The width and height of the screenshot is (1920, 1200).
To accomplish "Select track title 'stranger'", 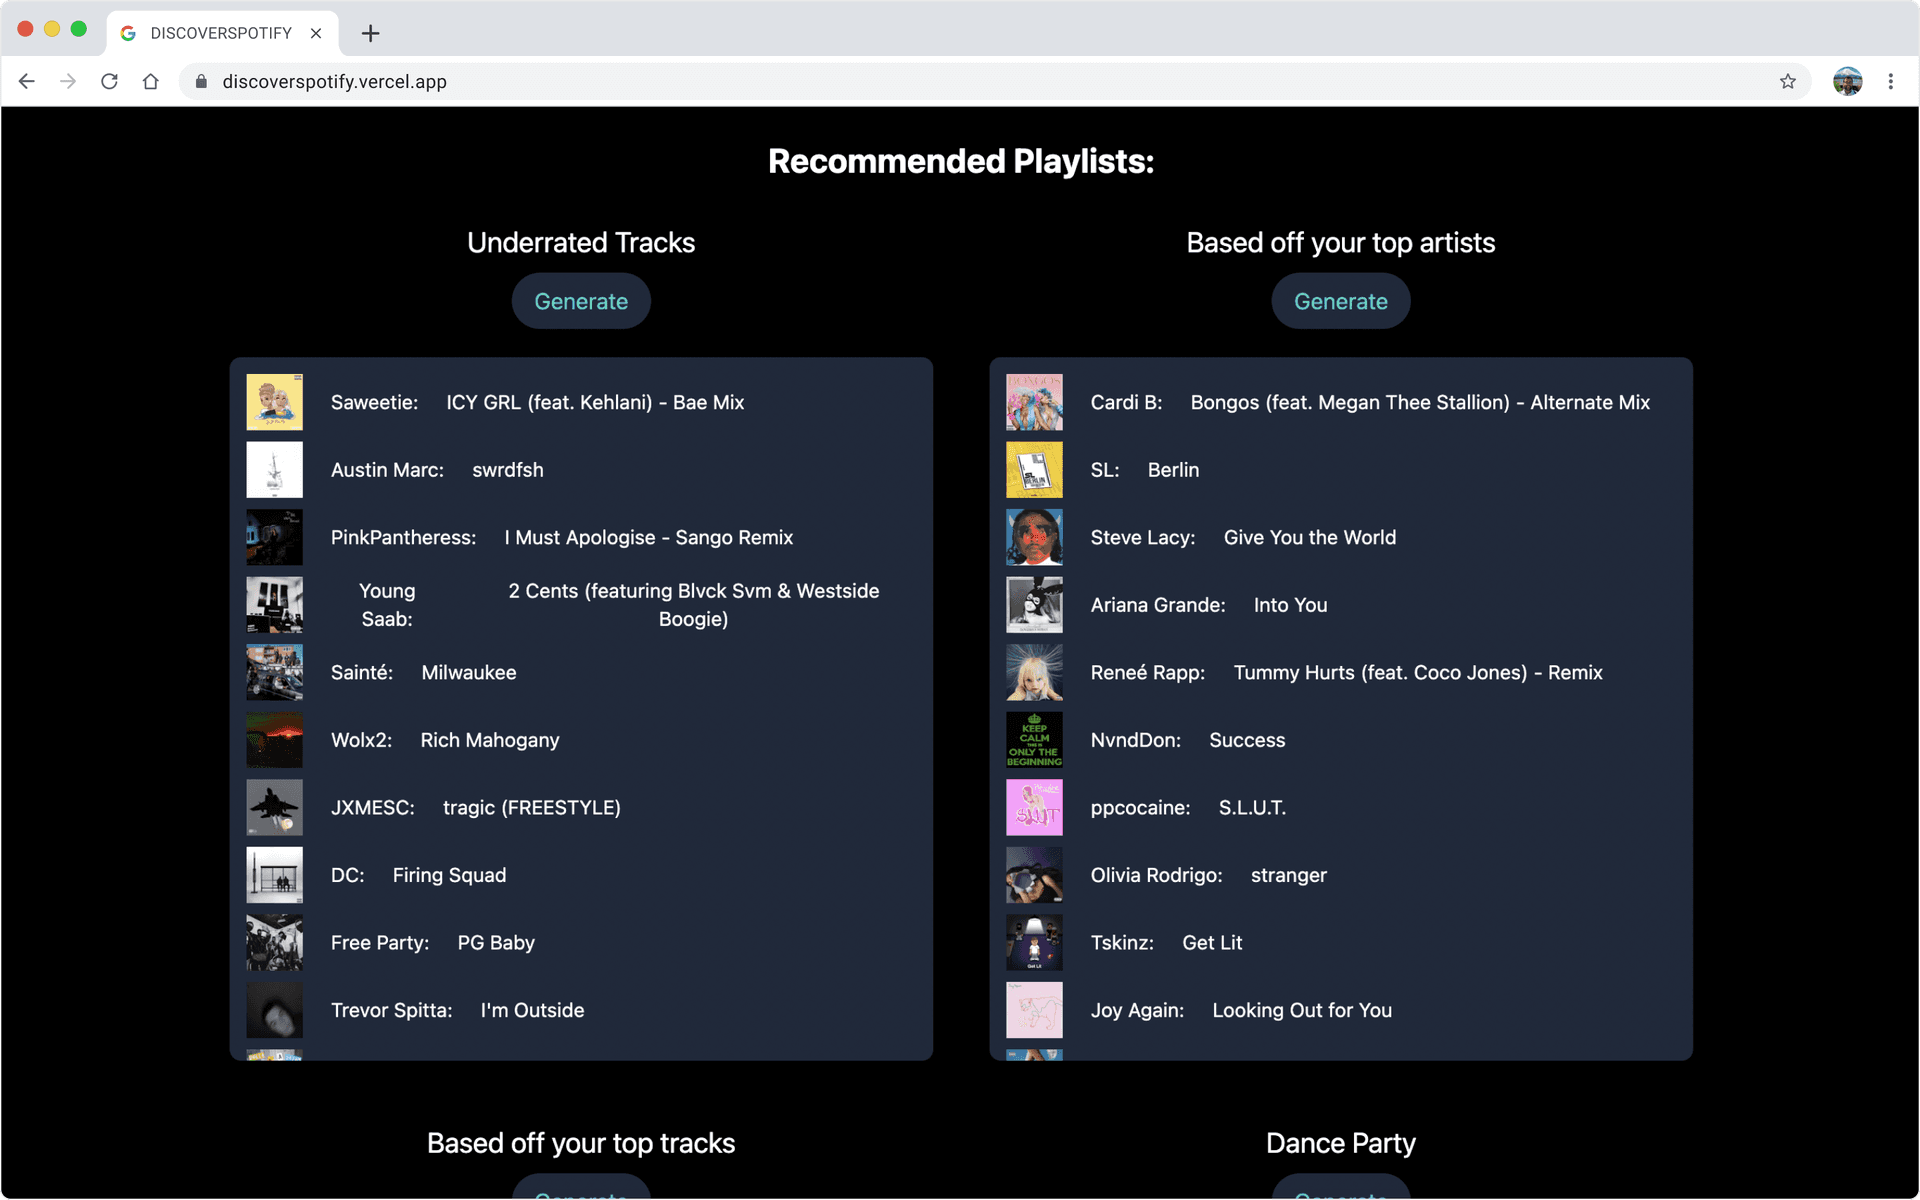I will (1289, 875).
